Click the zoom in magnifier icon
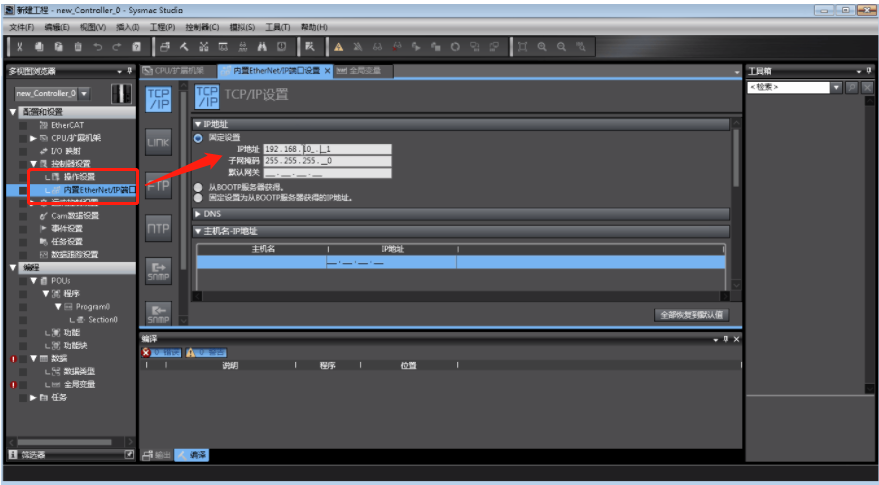This screenshot has height=485, width=879. click(x=542, y=47)
